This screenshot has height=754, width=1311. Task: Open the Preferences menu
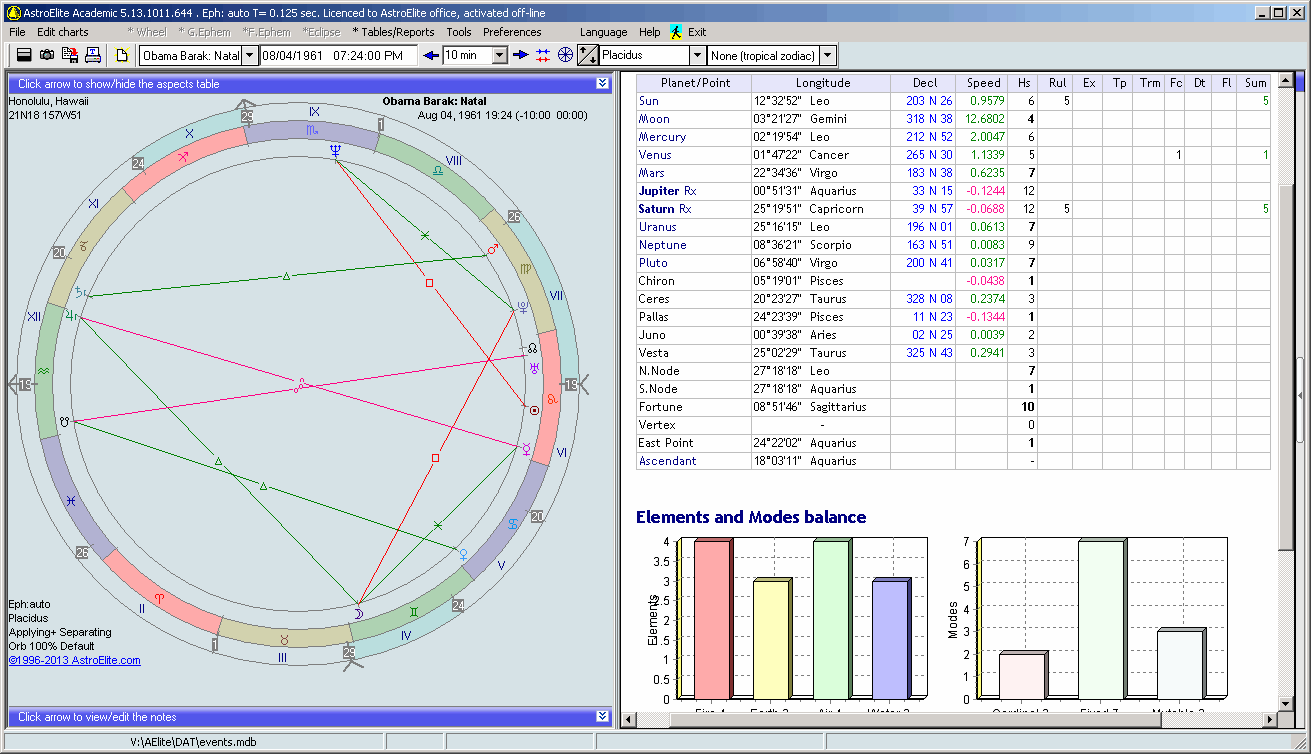(512, 32)
